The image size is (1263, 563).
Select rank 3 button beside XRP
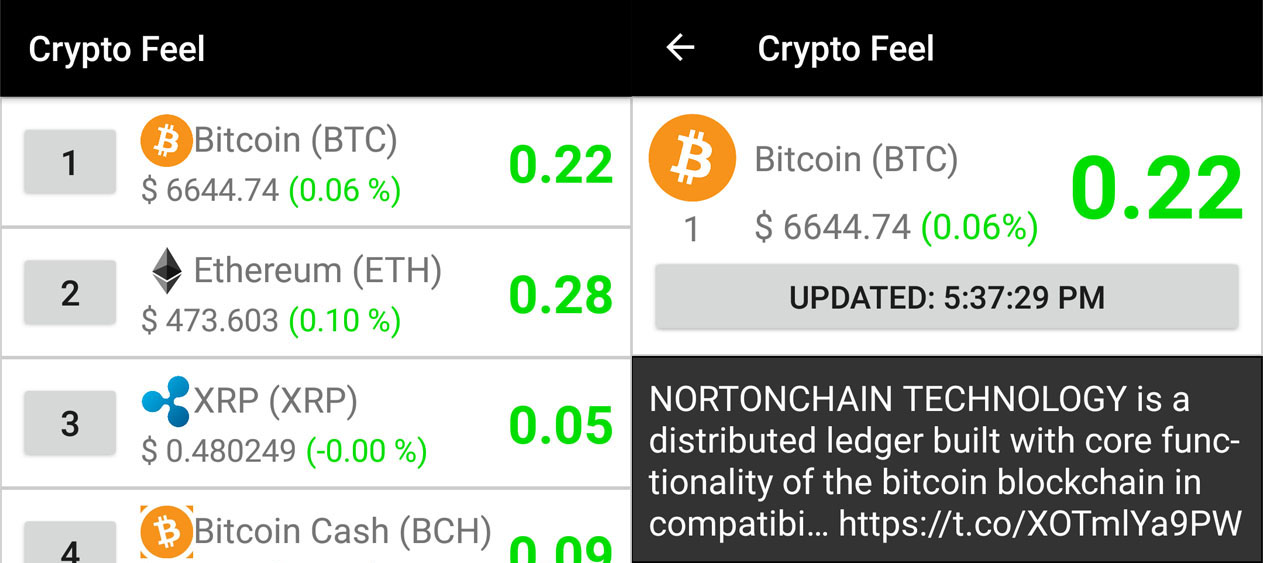pos(69,423)
